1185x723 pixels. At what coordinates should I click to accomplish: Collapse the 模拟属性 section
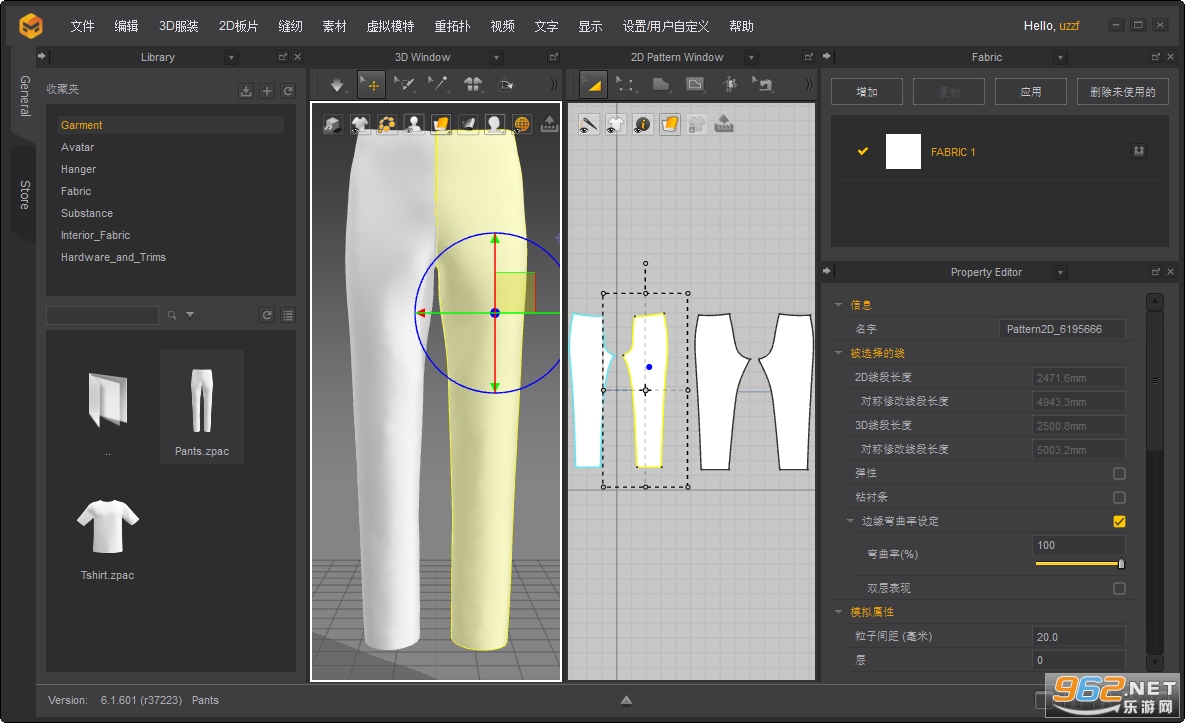click(838, 612)
